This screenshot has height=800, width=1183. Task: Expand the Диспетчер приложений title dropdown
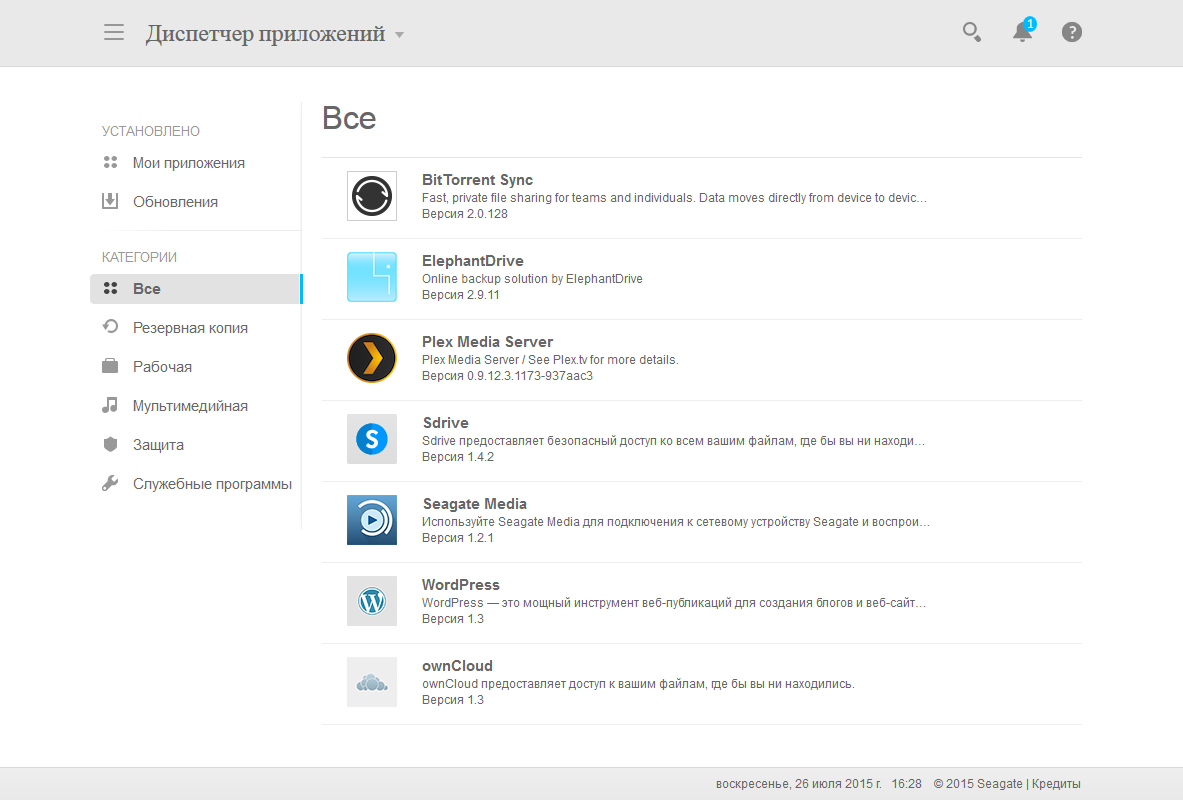(399, 35)
